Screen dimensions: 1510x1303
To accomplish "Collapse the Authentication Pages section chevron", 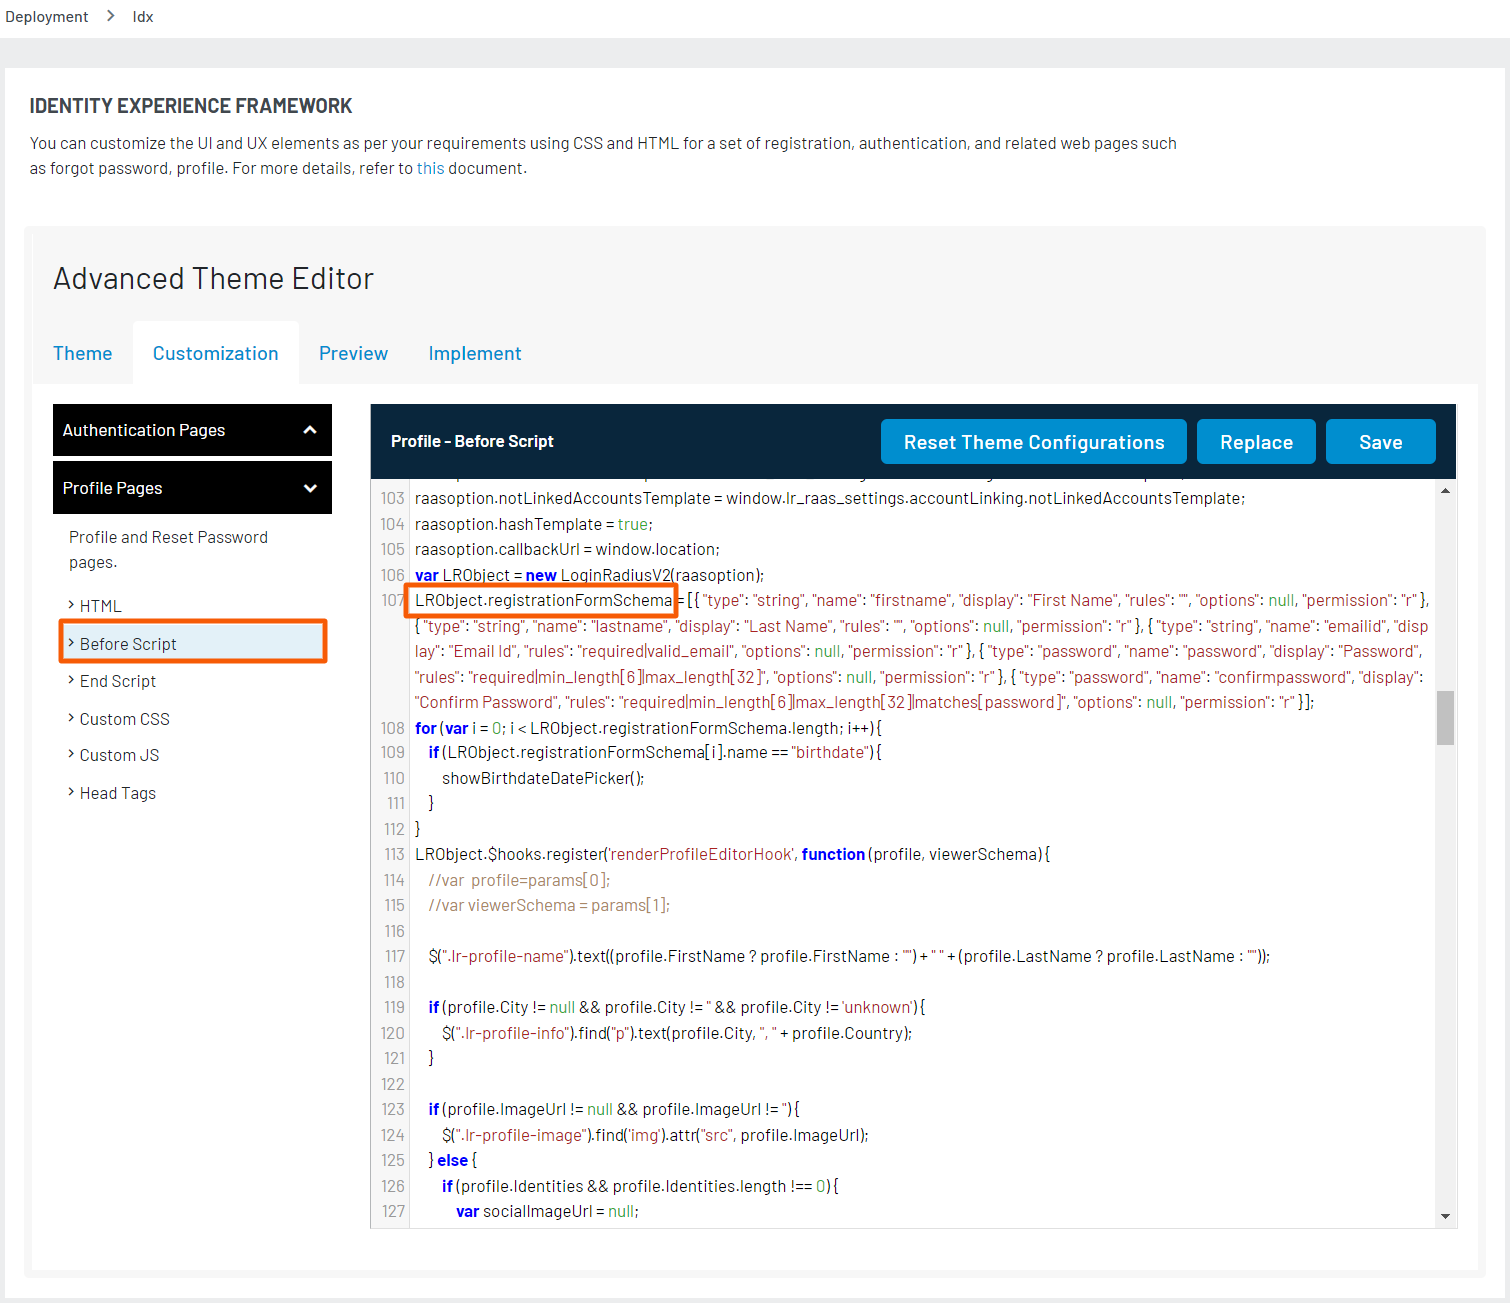I will pos(310,430).
